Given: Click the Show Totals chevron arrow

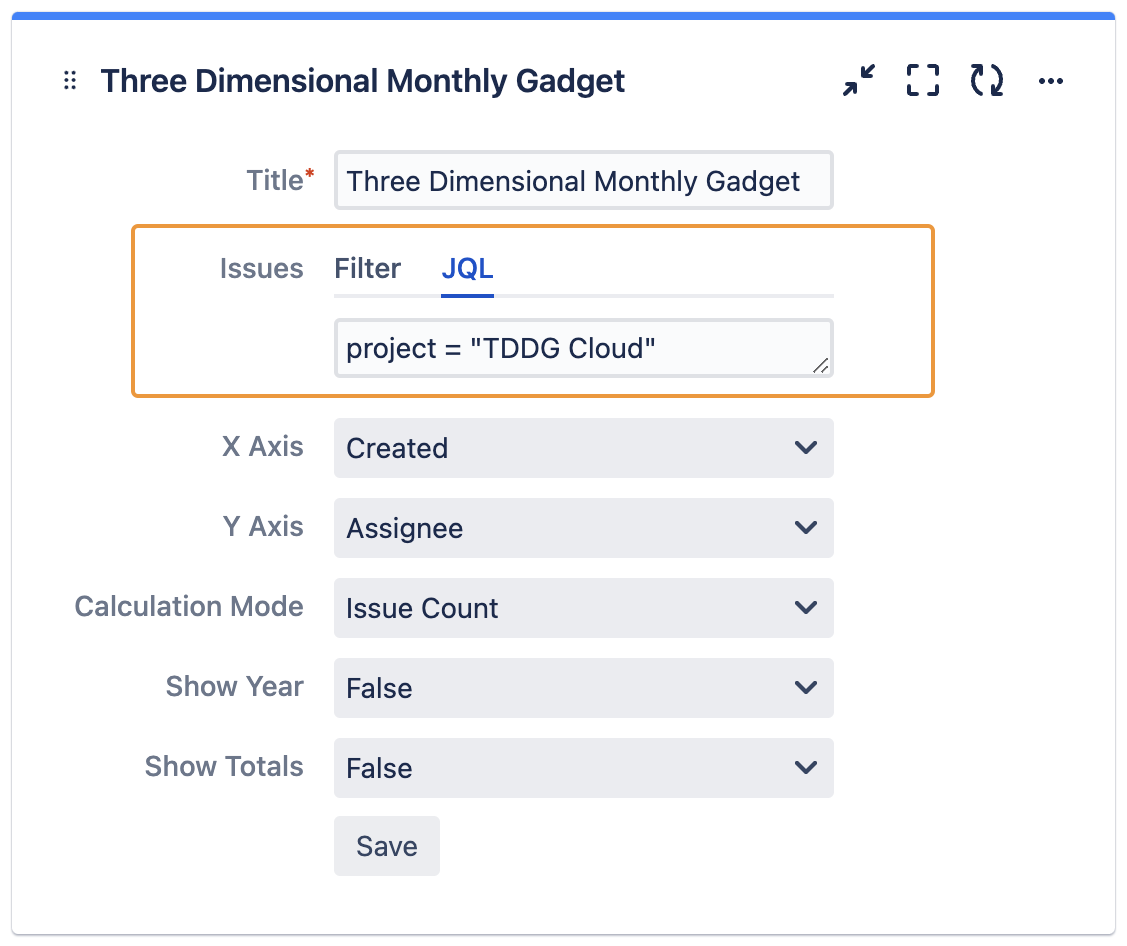Looking at the screenshot, I should (806, 768).
